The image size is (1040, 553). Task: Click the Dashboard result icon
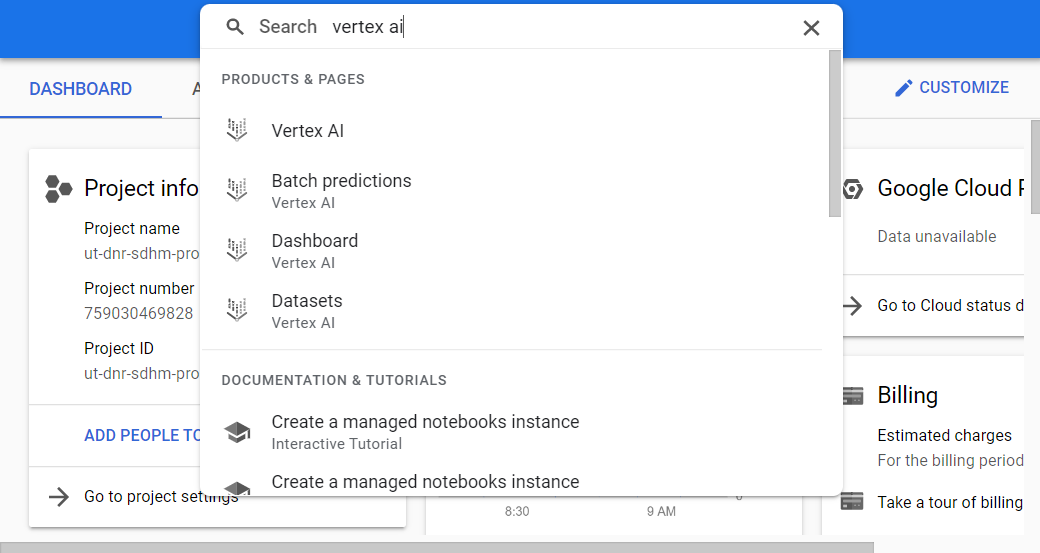tap(236, 250)
